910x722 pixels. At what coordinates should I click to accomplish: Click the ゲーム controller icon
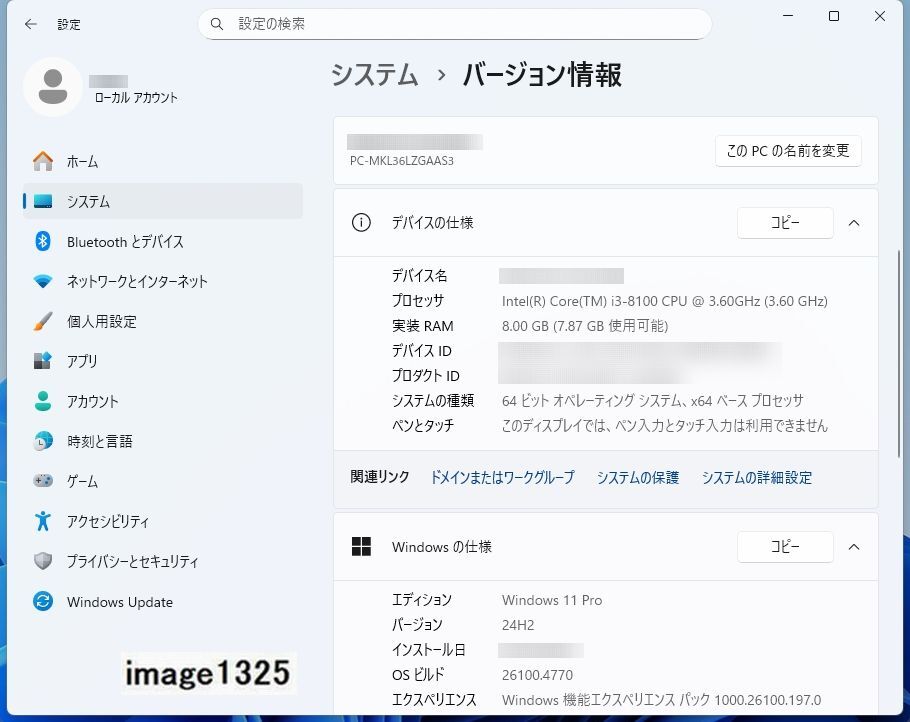[43, 481]
